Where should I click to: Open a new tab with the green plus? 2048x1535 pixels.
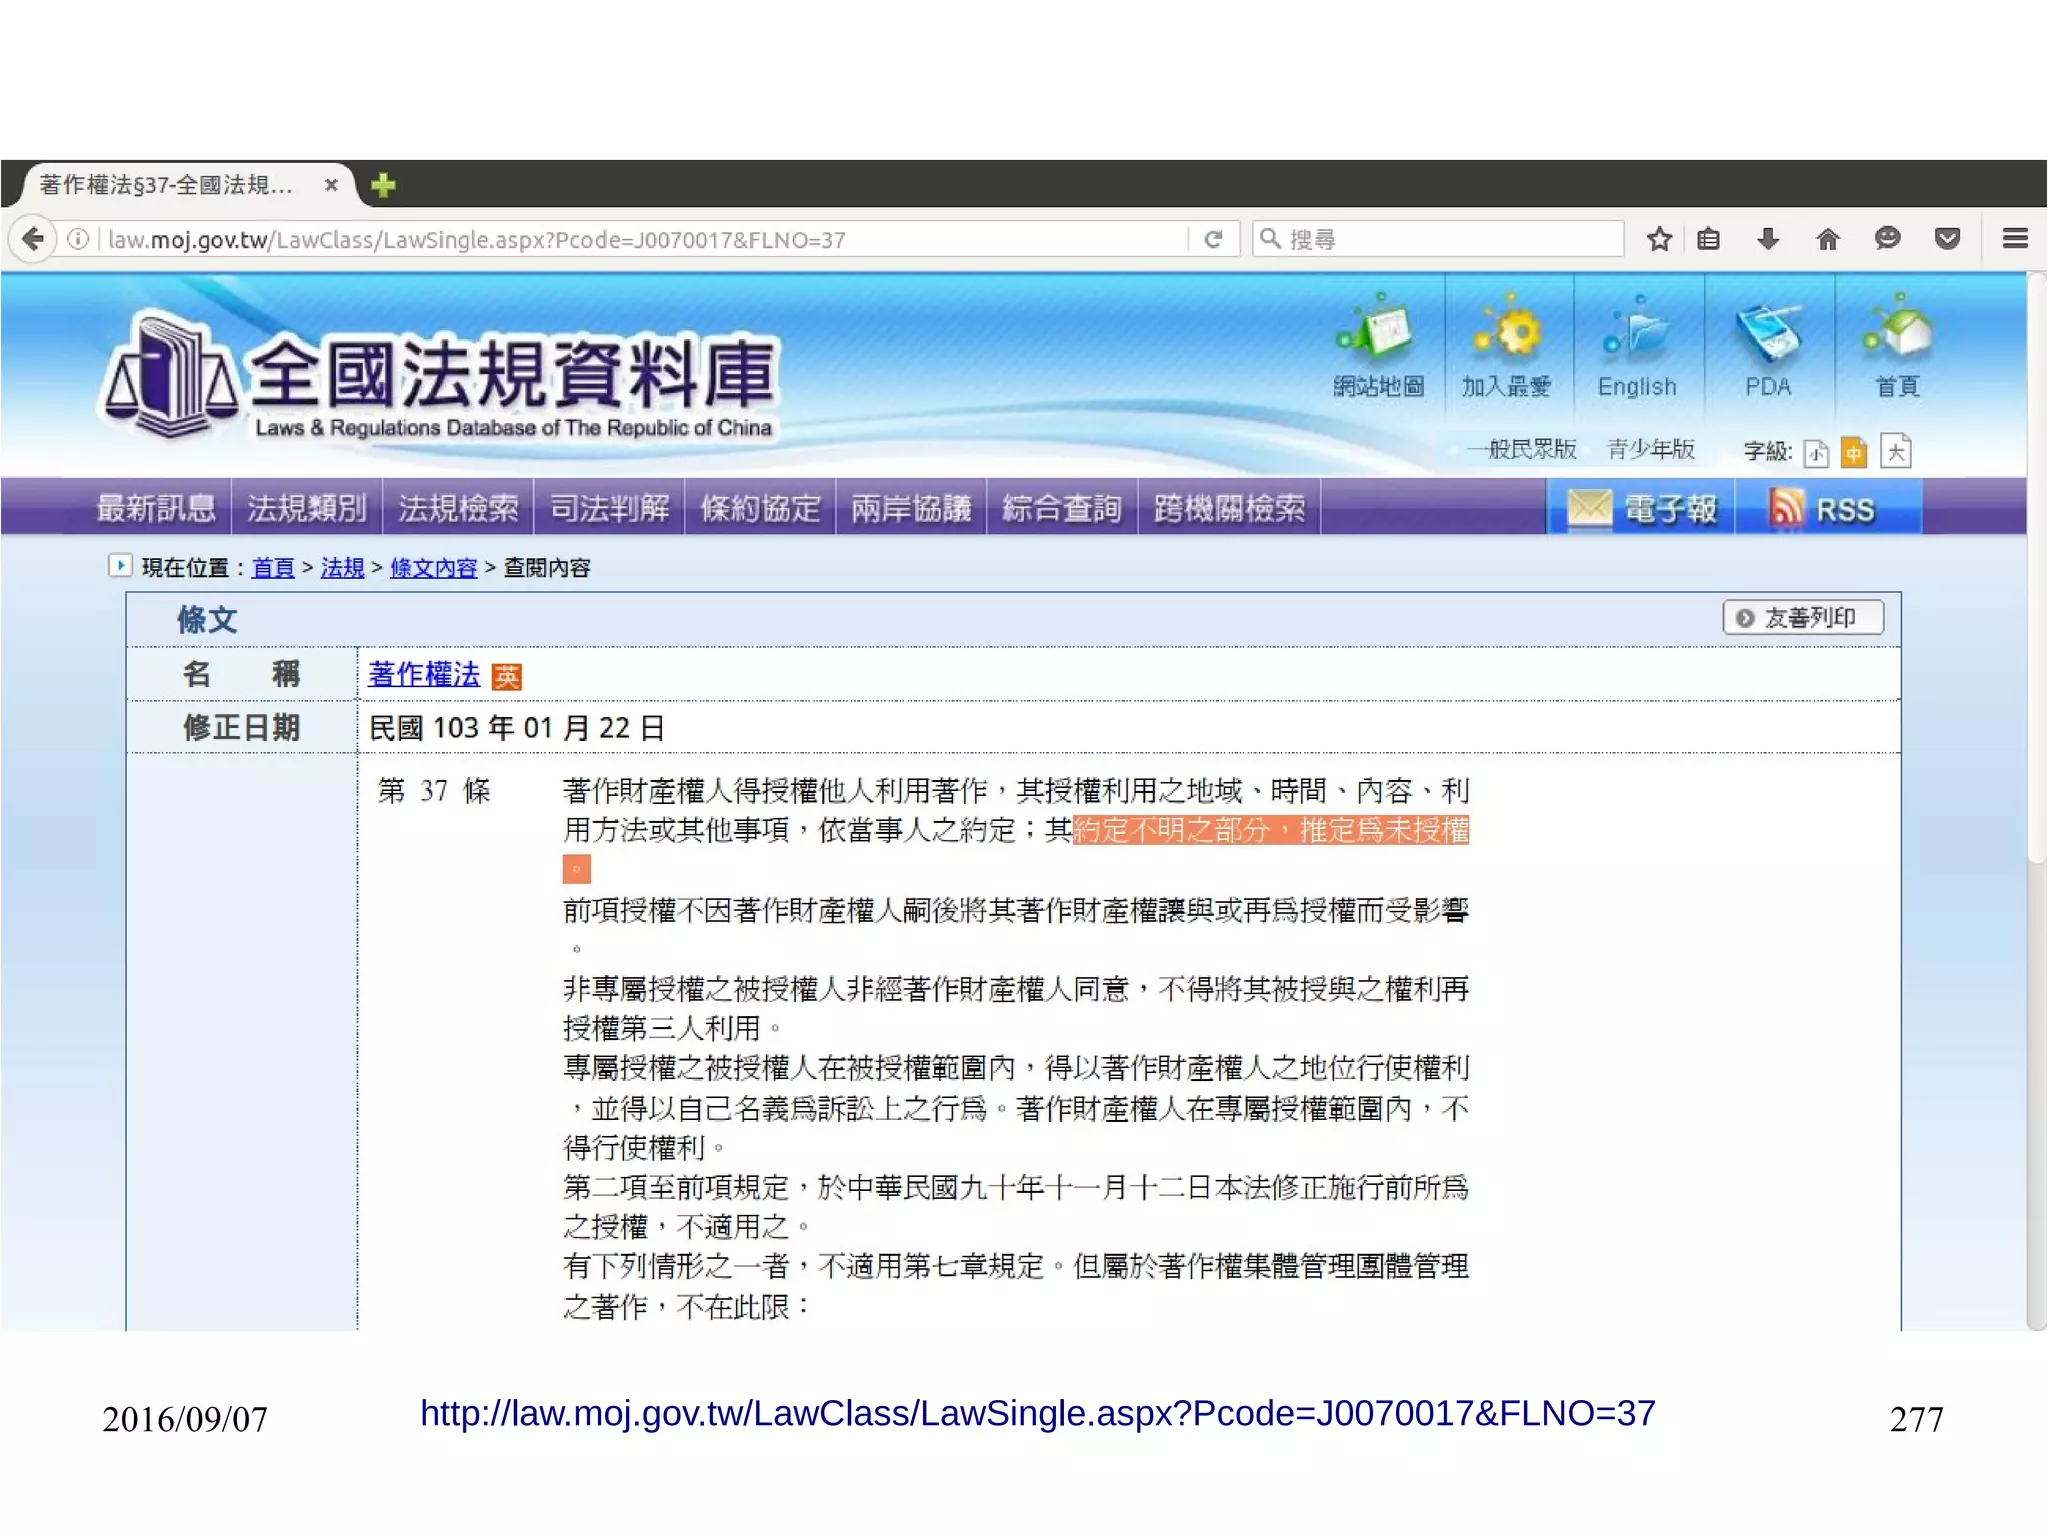[383, 185]
